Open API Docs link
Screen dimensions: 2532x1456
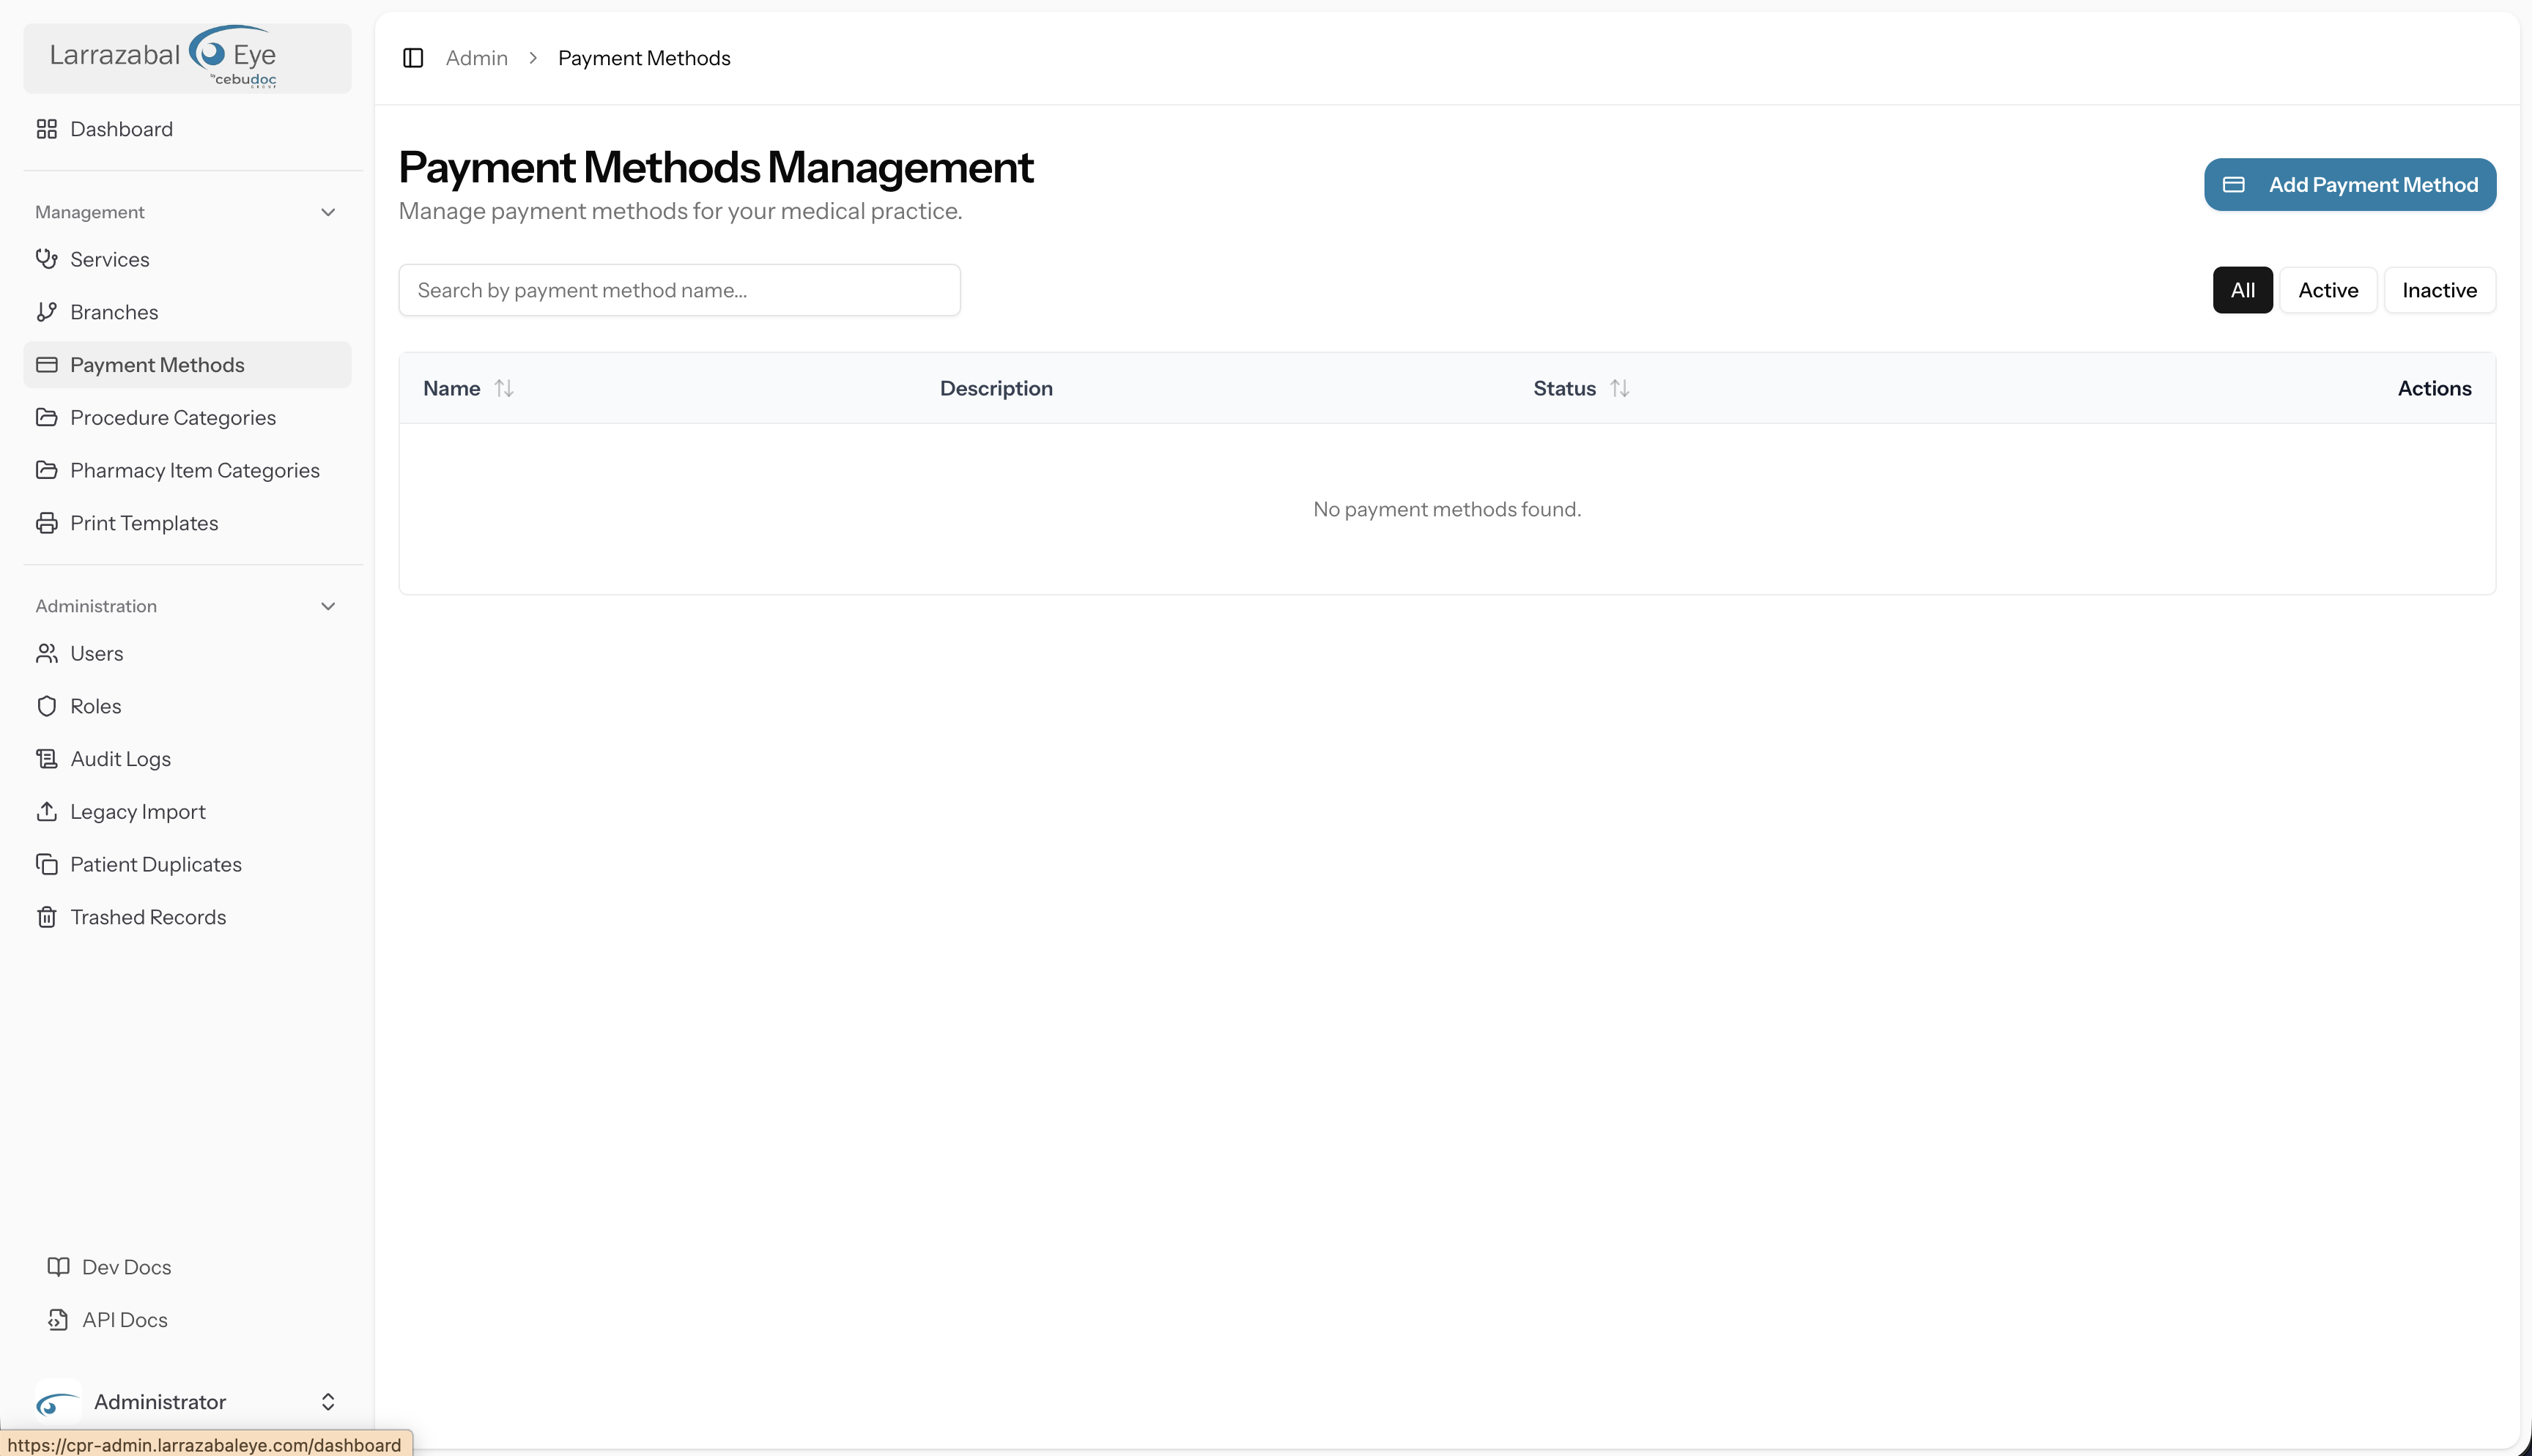tap(188, 1320)
